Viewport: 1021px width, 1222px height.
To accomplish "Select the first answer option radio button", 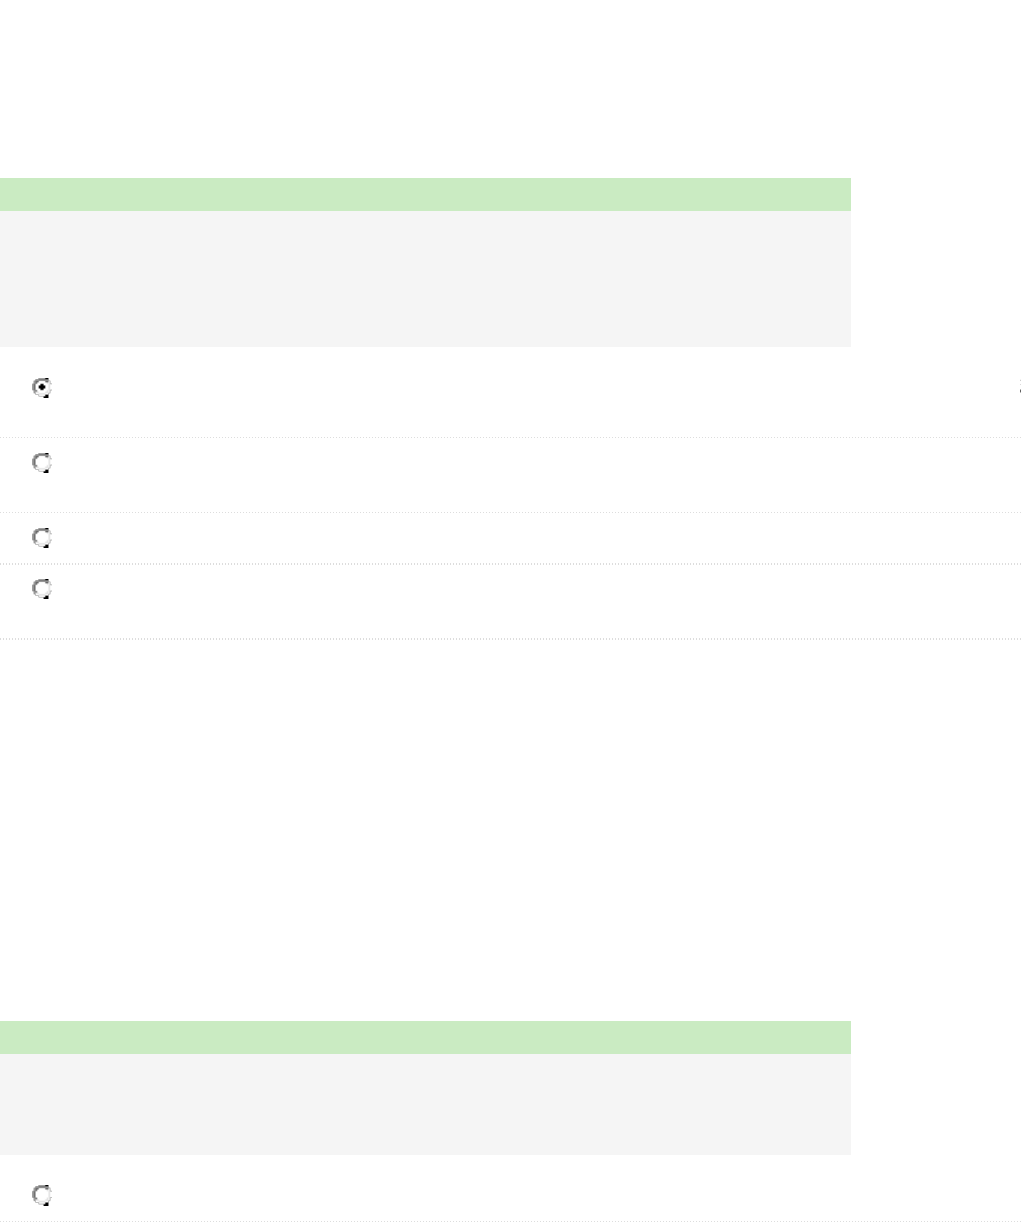I will (x=42, y=389).
